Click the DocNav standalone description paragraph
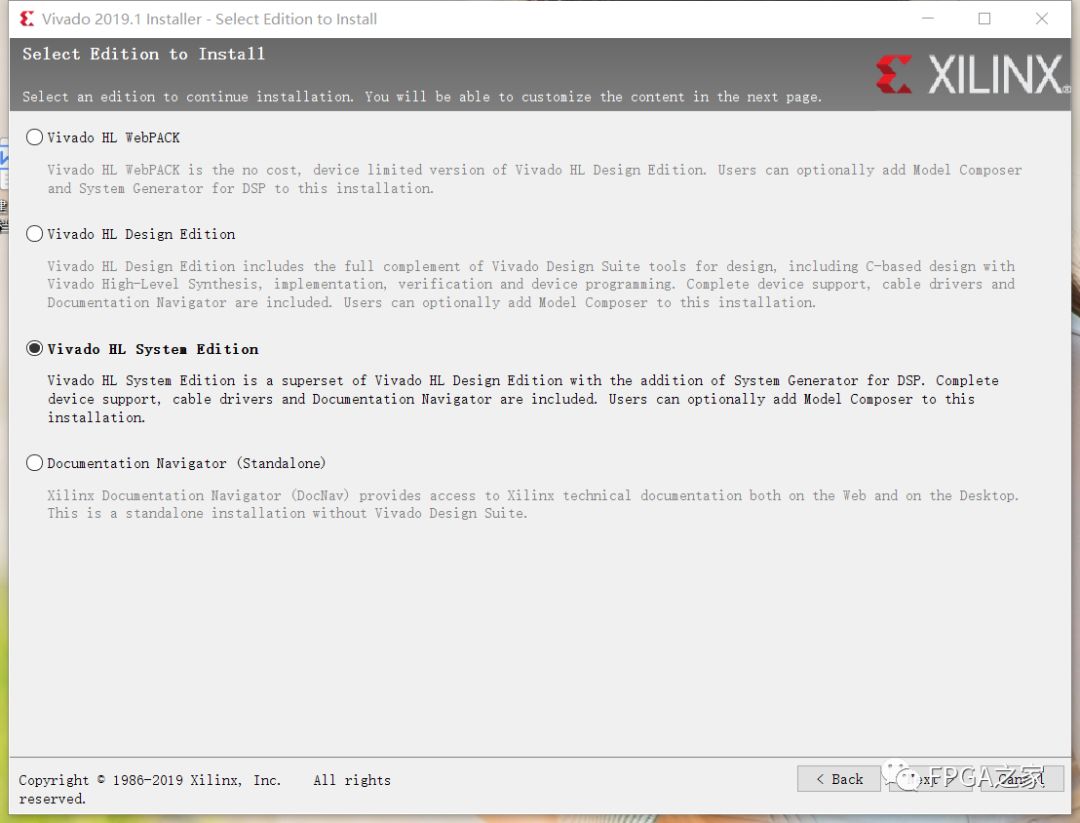 [x=532, y=504]
